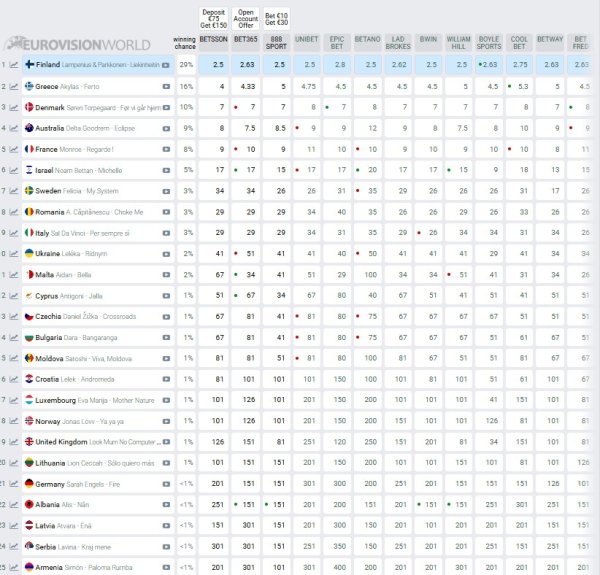Open the odds history chart for Sweden

tap(14, 191)
